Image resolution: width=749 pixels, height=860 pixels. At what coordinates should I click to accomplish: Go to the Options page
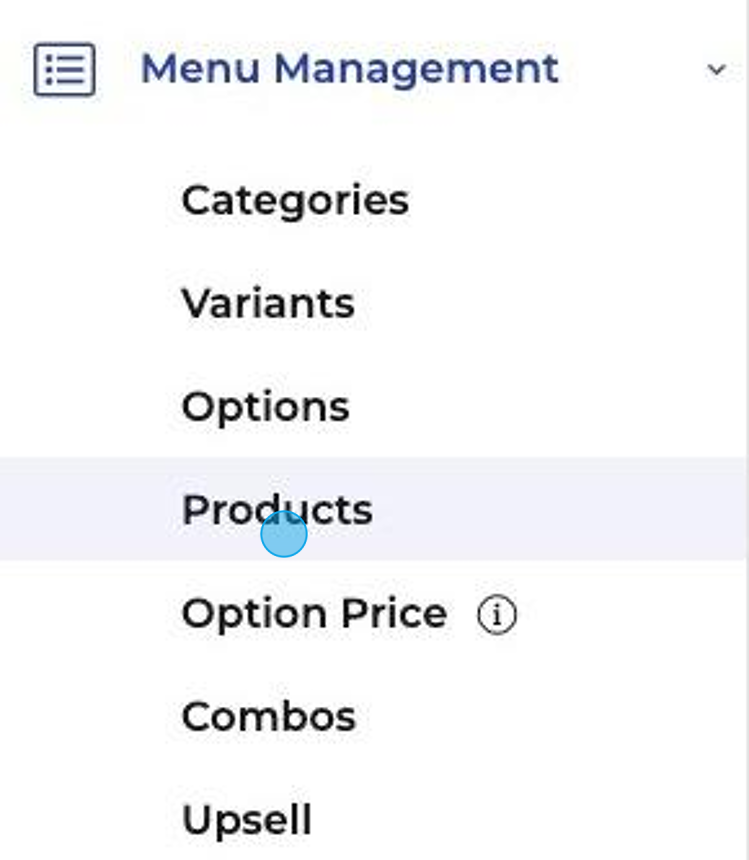pos(265,408)
